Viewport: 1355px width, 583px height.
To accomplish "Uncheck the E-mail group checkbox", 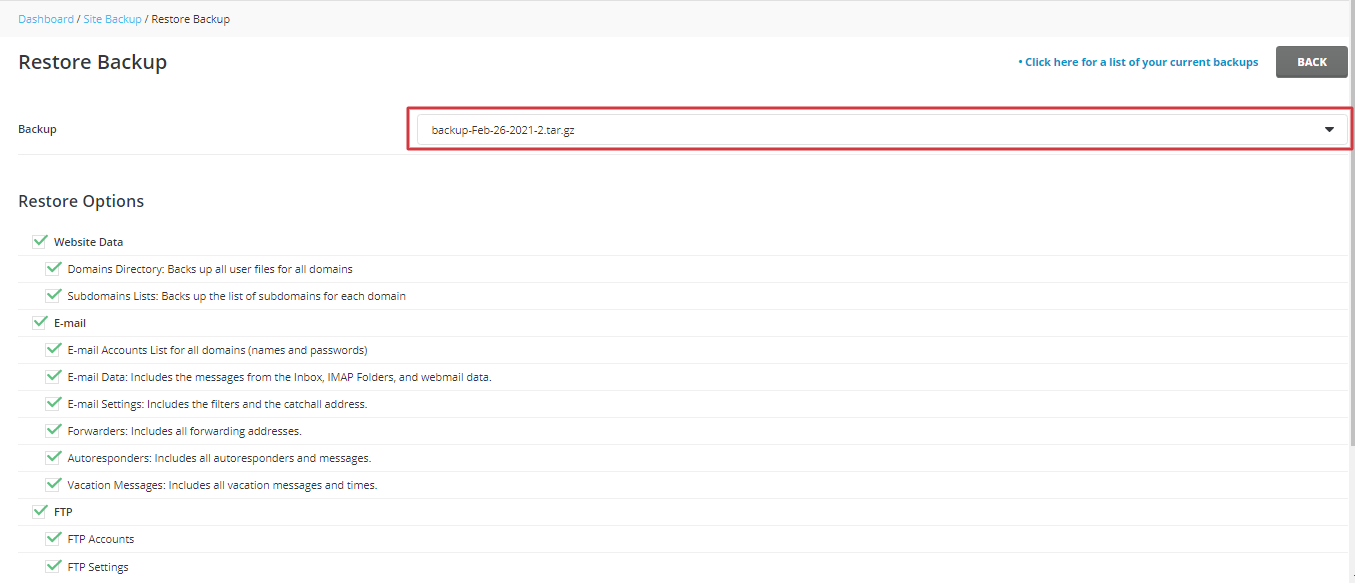I will pyautogui.click(x=40, y=322).
